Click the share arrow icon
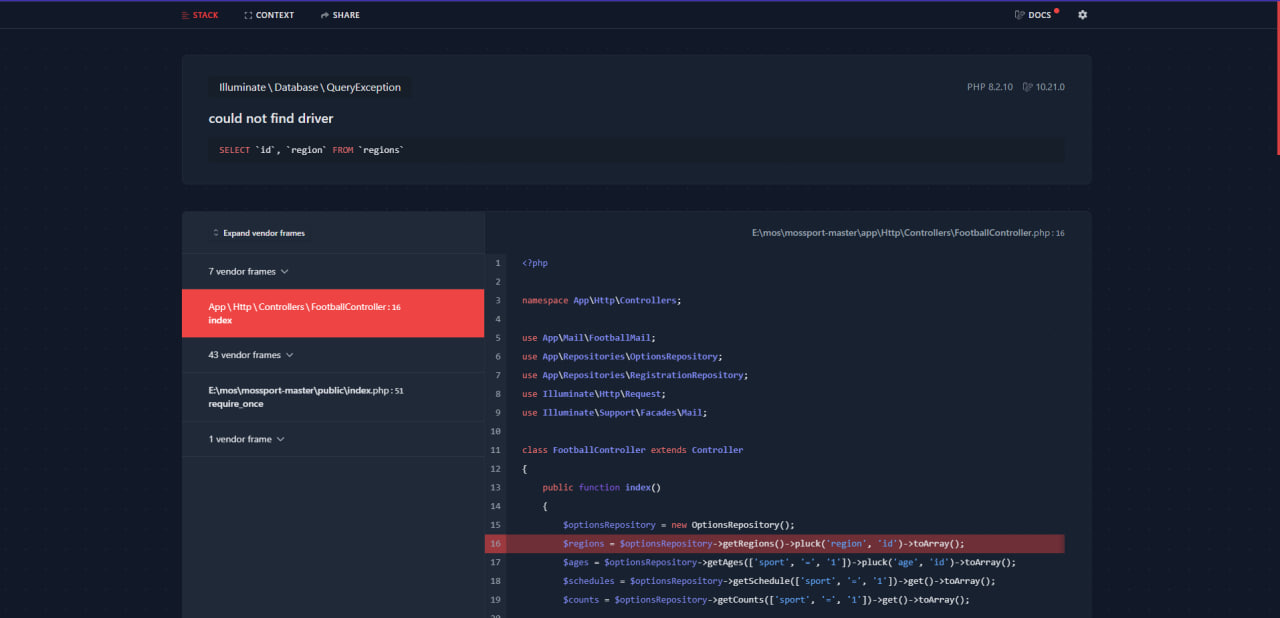Image resolution: width=1280 pixels, height=618 pixels. [325, 15]
